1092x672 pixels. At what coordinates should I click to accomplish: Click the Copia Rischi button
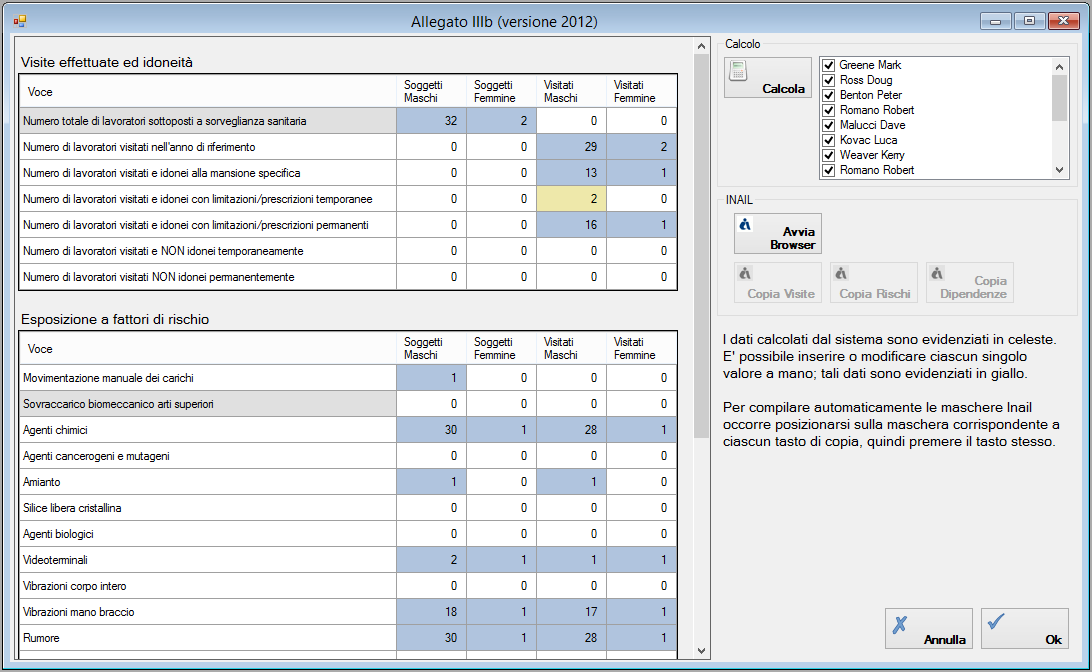click(874, 283)
